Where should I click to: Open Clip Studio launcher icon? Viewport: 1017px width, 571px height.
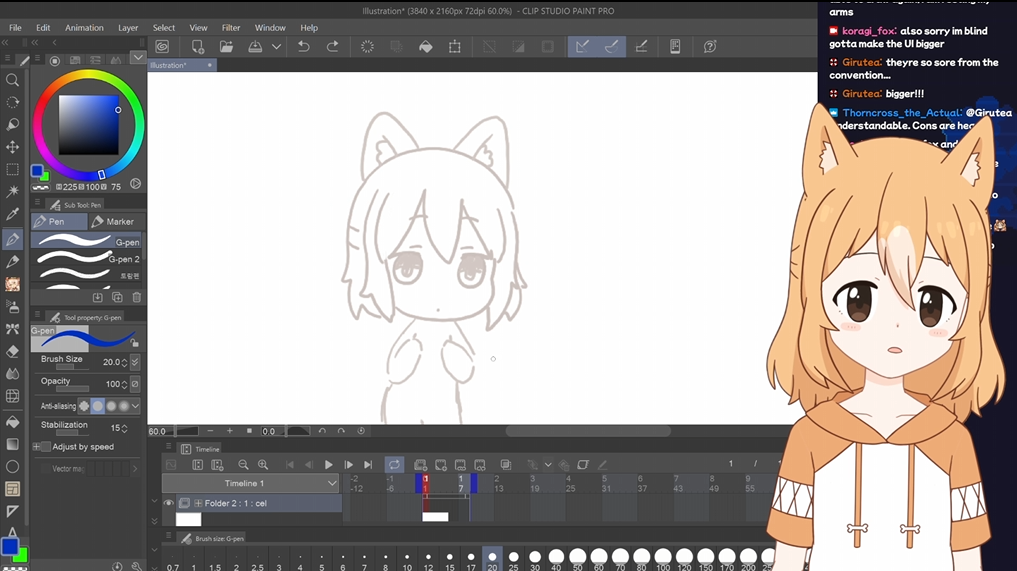162,46
